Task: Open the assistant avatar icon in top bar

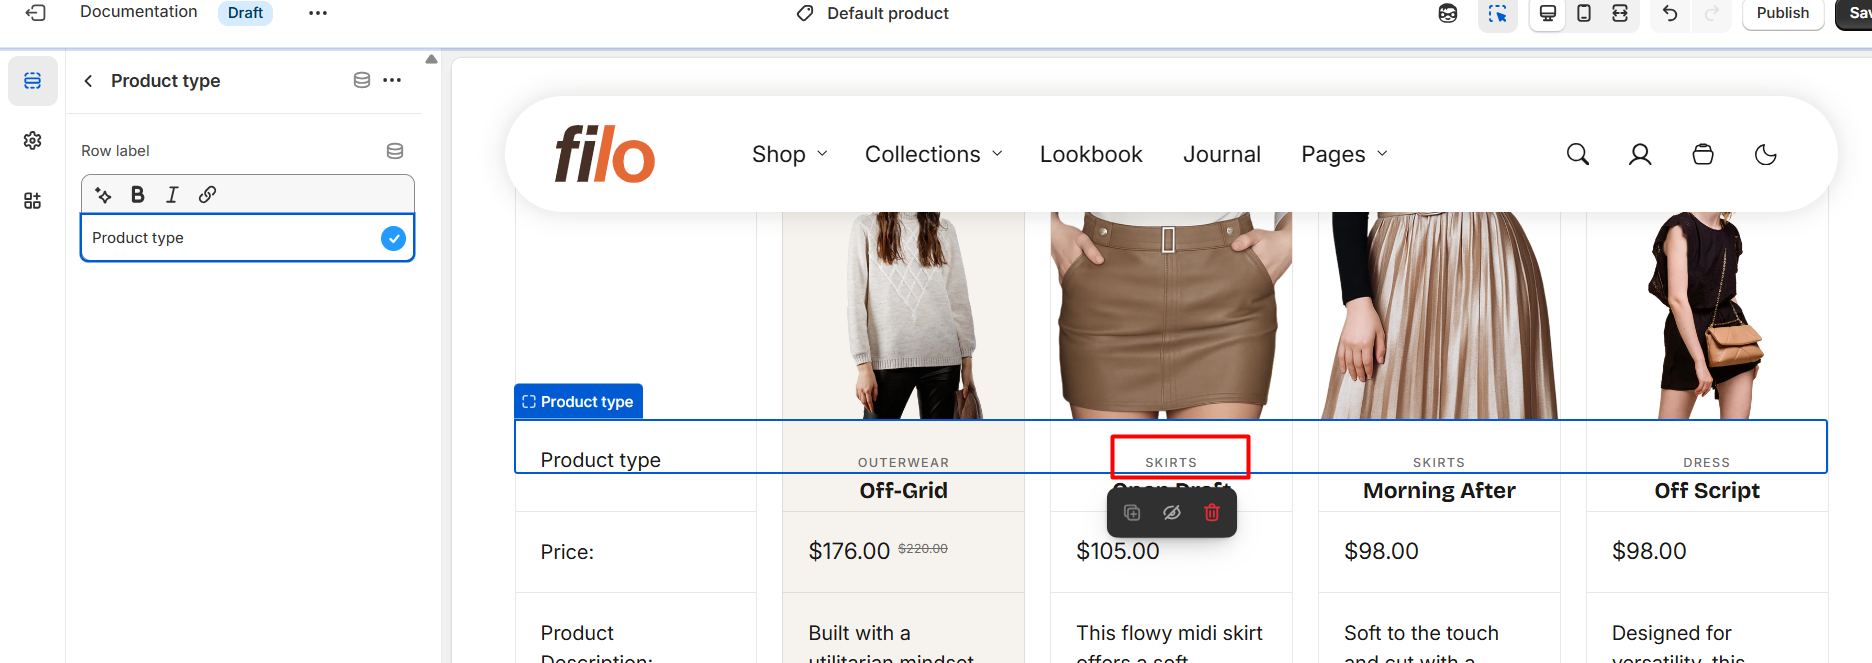Action: pyautogui.click(x=1448, y=13)
